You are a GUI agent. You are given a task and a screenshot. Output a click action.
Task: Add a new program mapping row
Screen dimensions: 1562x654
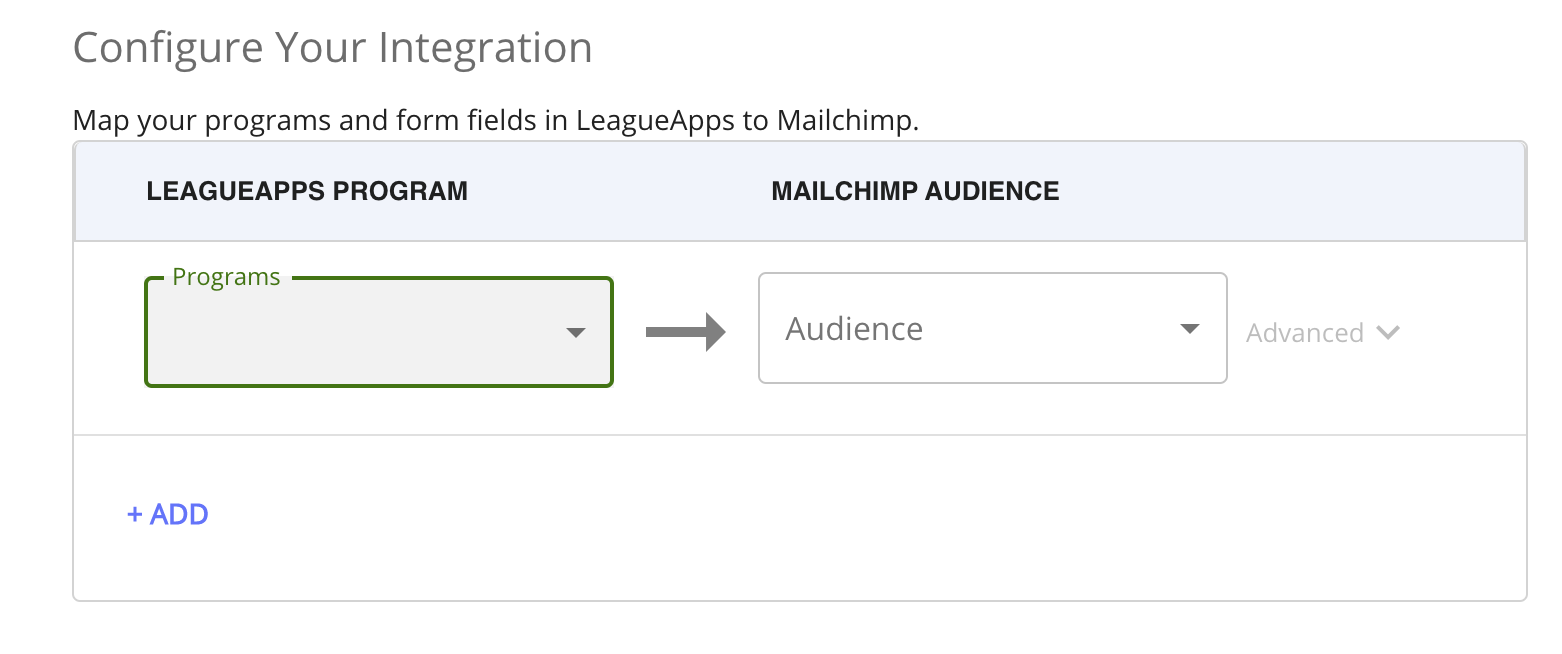tap(167, 513)
